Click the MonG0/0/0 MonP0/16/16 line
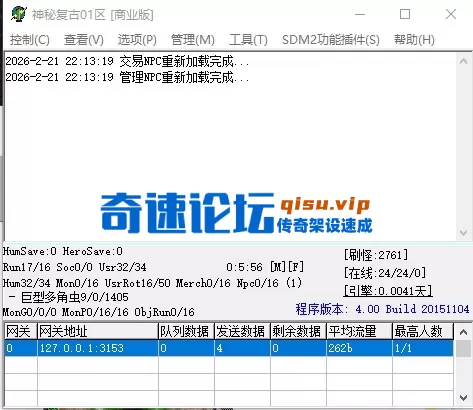The width and height of the screenshot is (473, 410). pos(99,312)
